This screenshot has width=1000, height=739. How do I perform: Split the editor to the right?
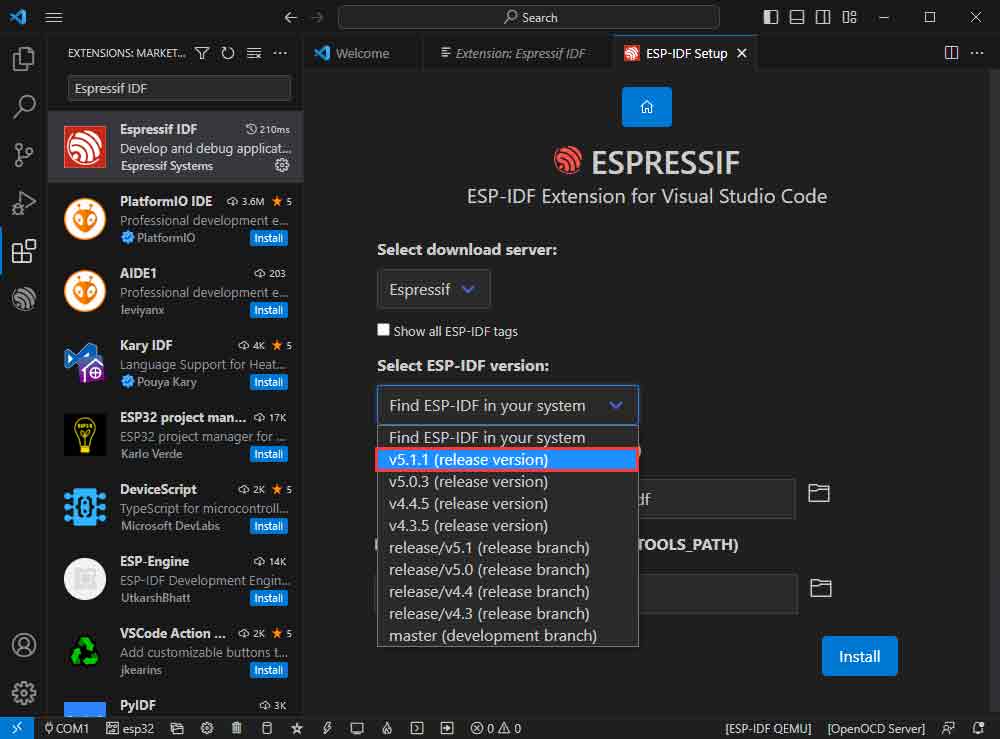(952, 53)
